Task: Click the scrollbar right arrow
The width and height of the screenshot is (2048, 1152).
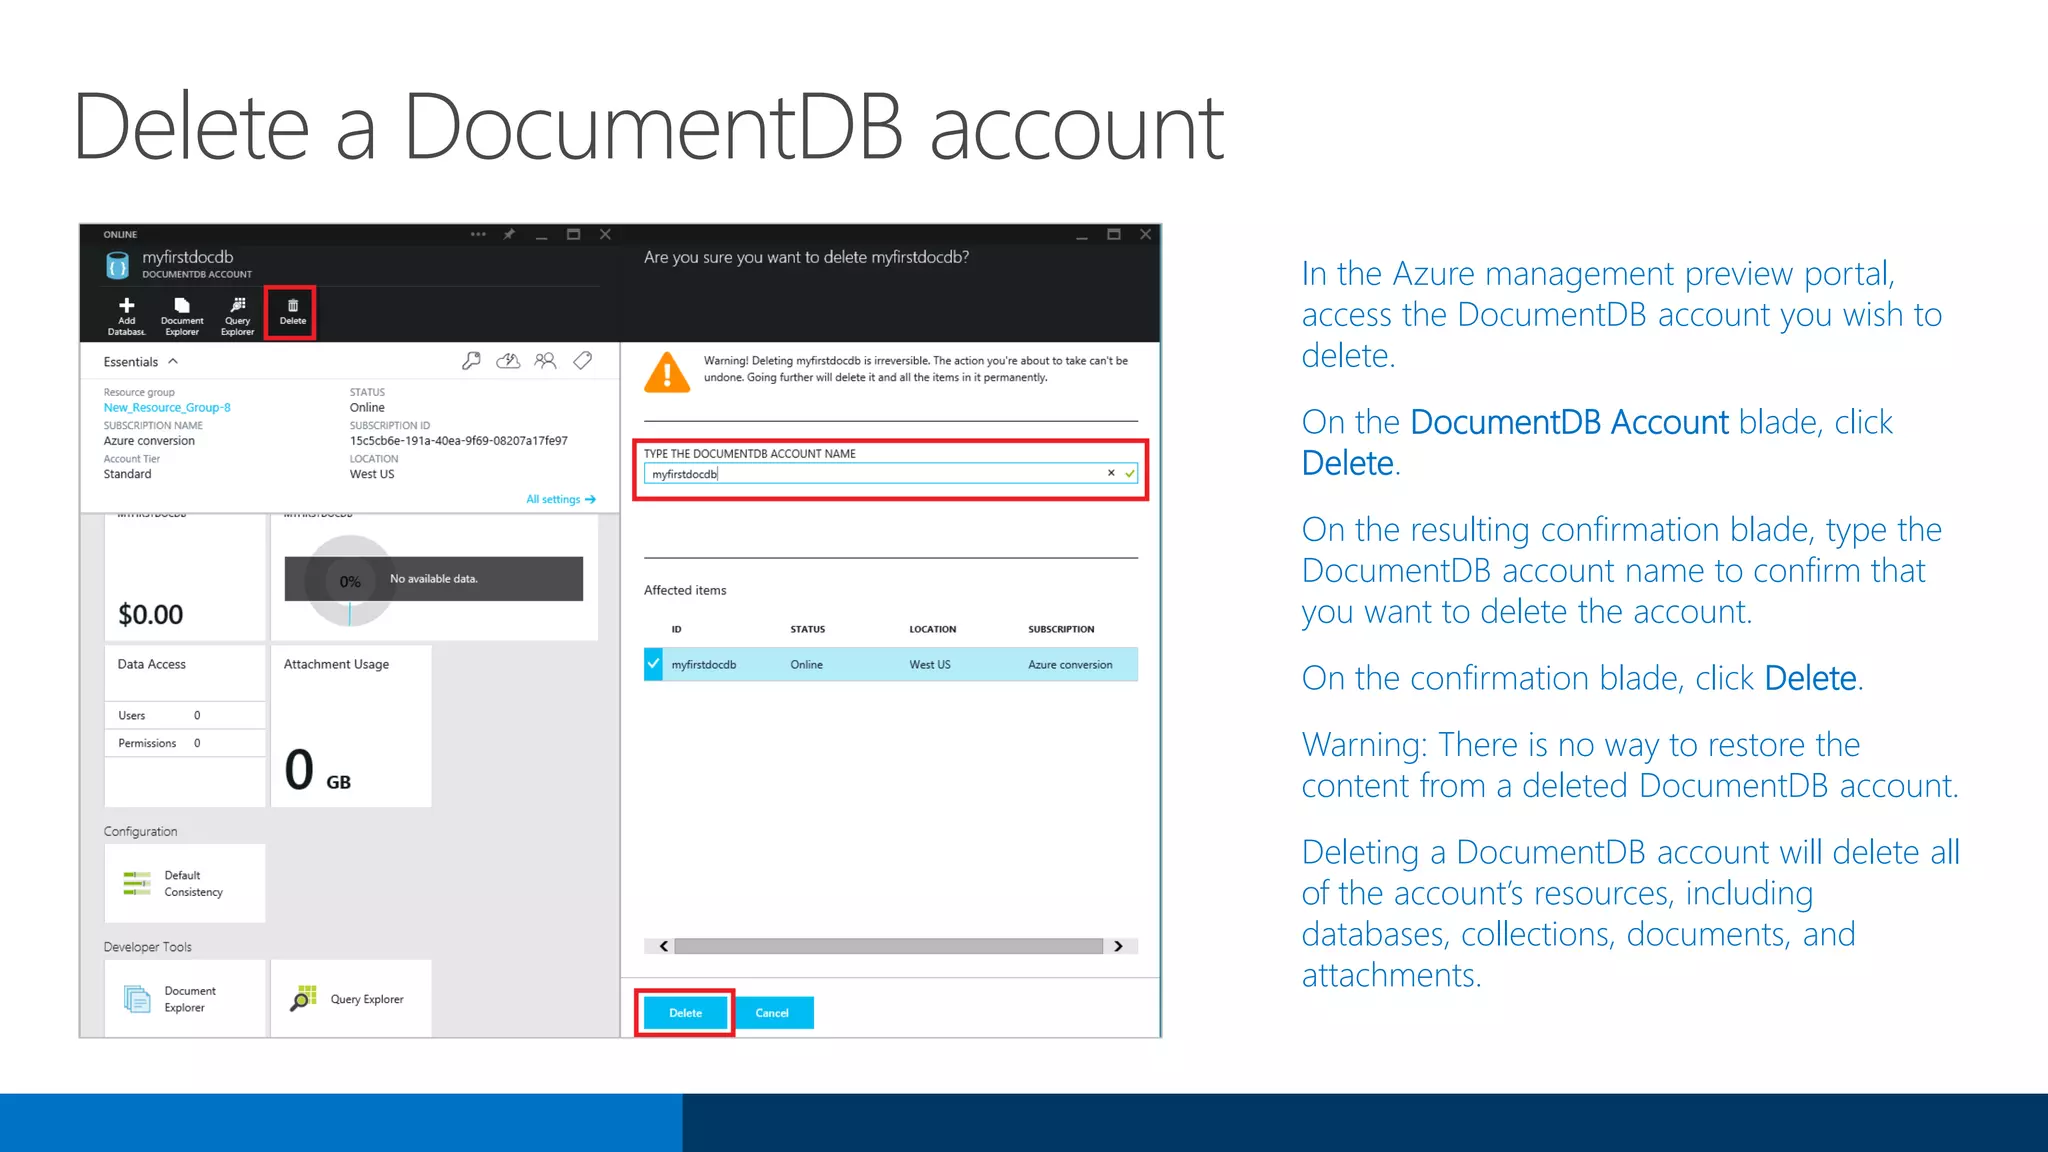Action: coord(1119,946)
